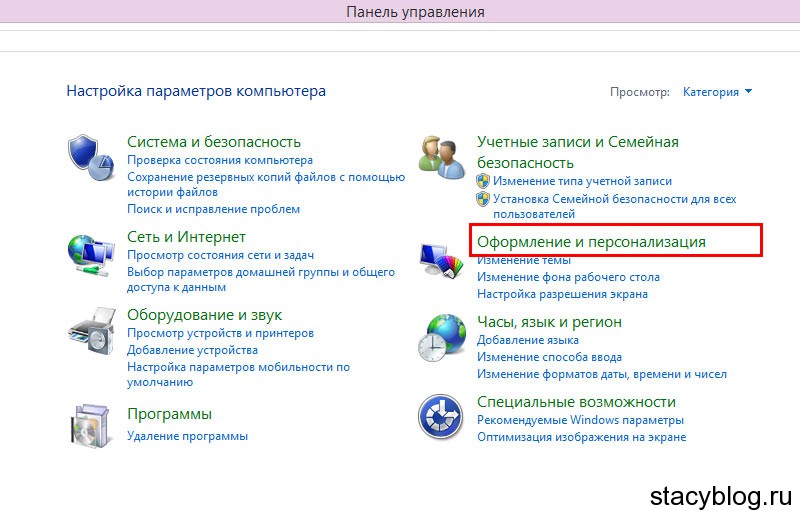Click Изменение фона рабочего стола link
Screen dimensions: 800x520
coord(568,277)
